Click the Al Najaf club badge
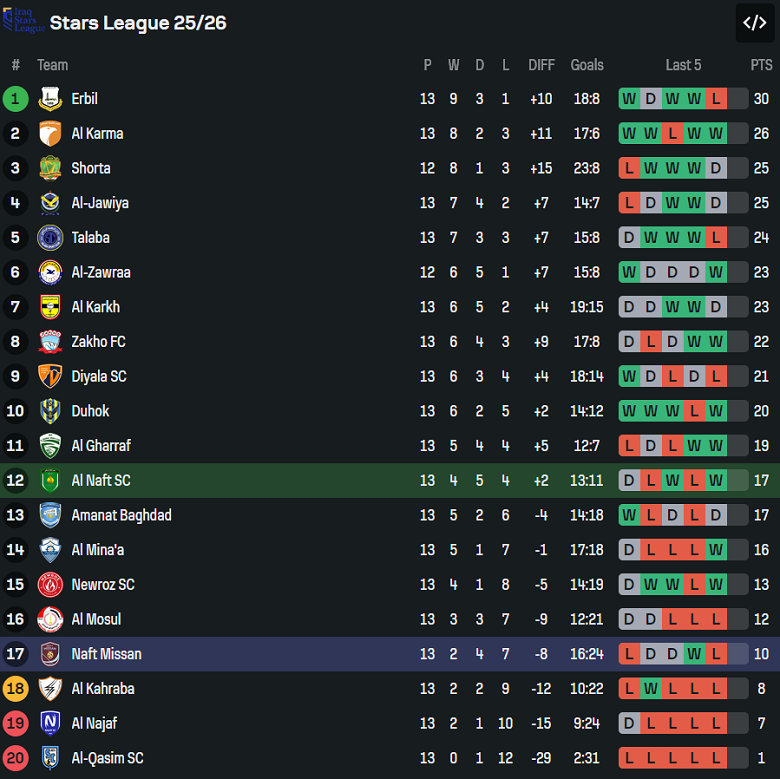The width and height of the screenshot is (780, 779). tap(50, 723)
